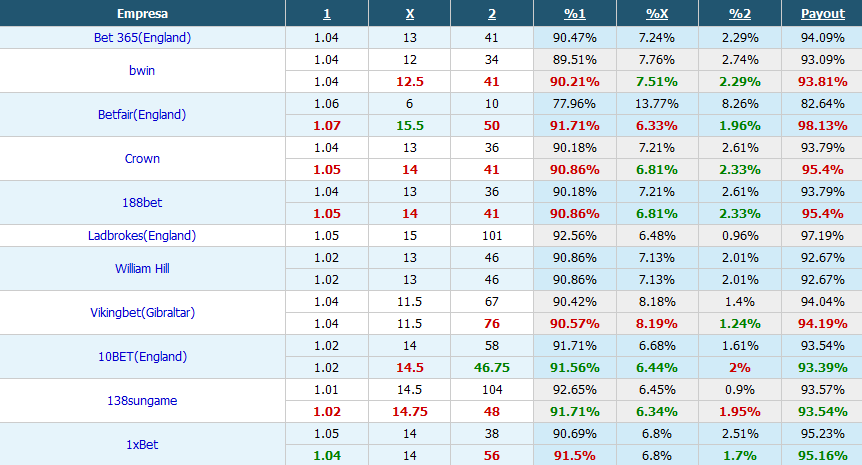This screenshot has width=862, height=465.
Task: Click 138sungame red draw odds 14.75
Action: click(410, 412)
